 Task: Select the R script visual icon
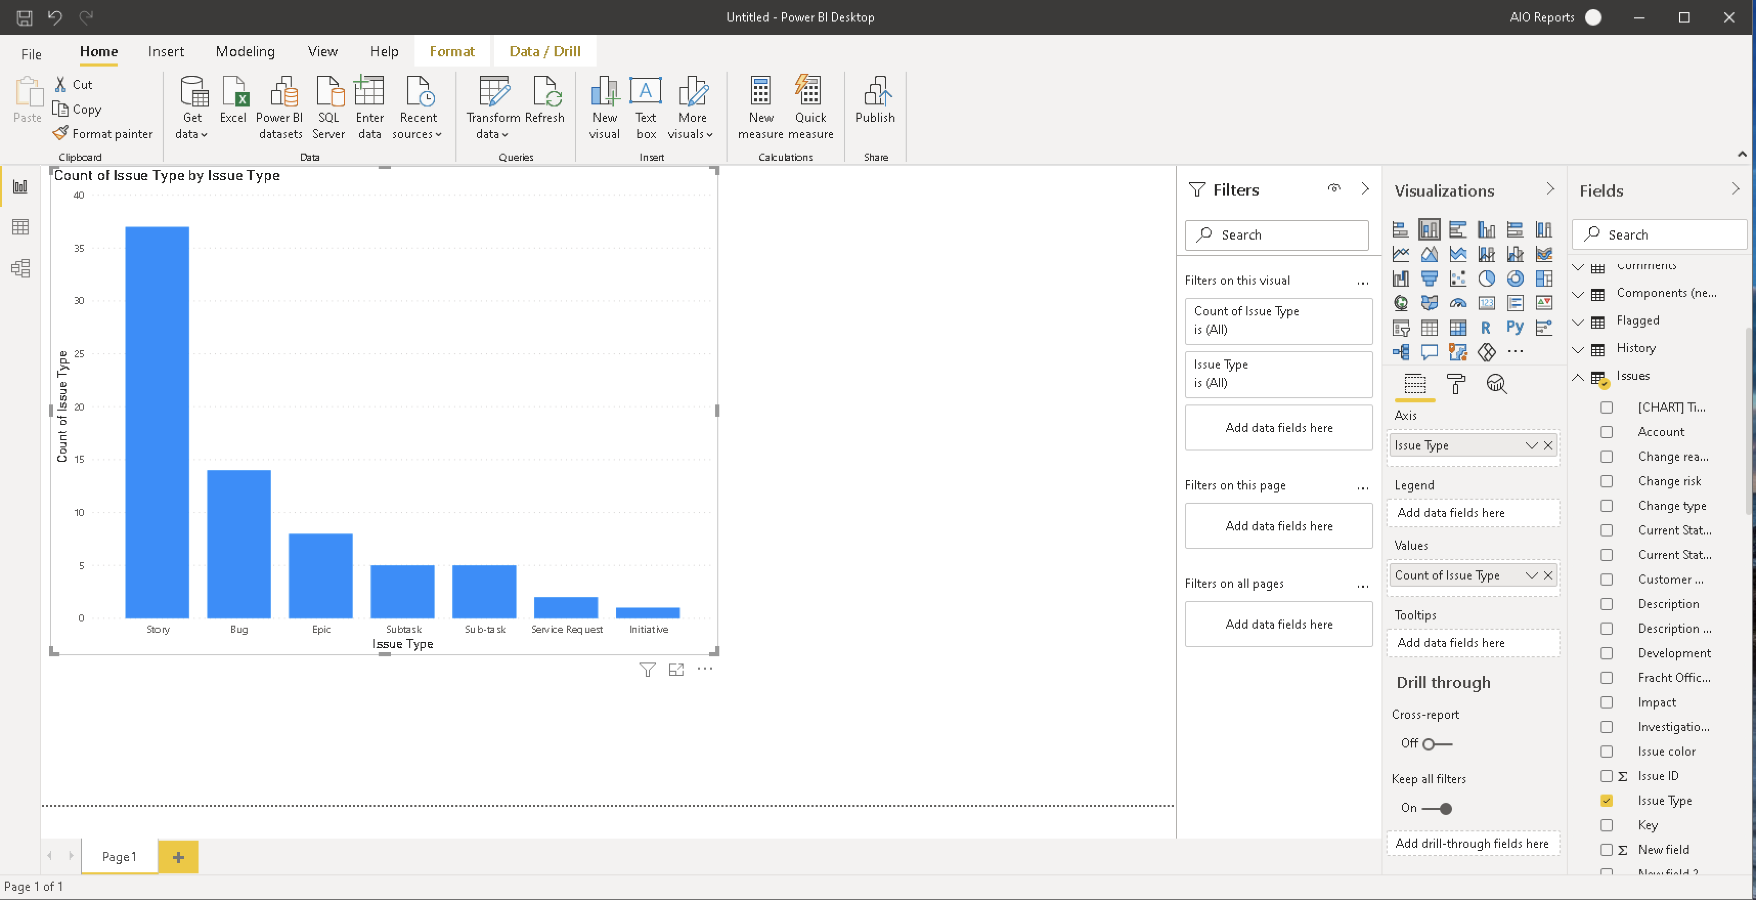click(x=1486, y=327)
